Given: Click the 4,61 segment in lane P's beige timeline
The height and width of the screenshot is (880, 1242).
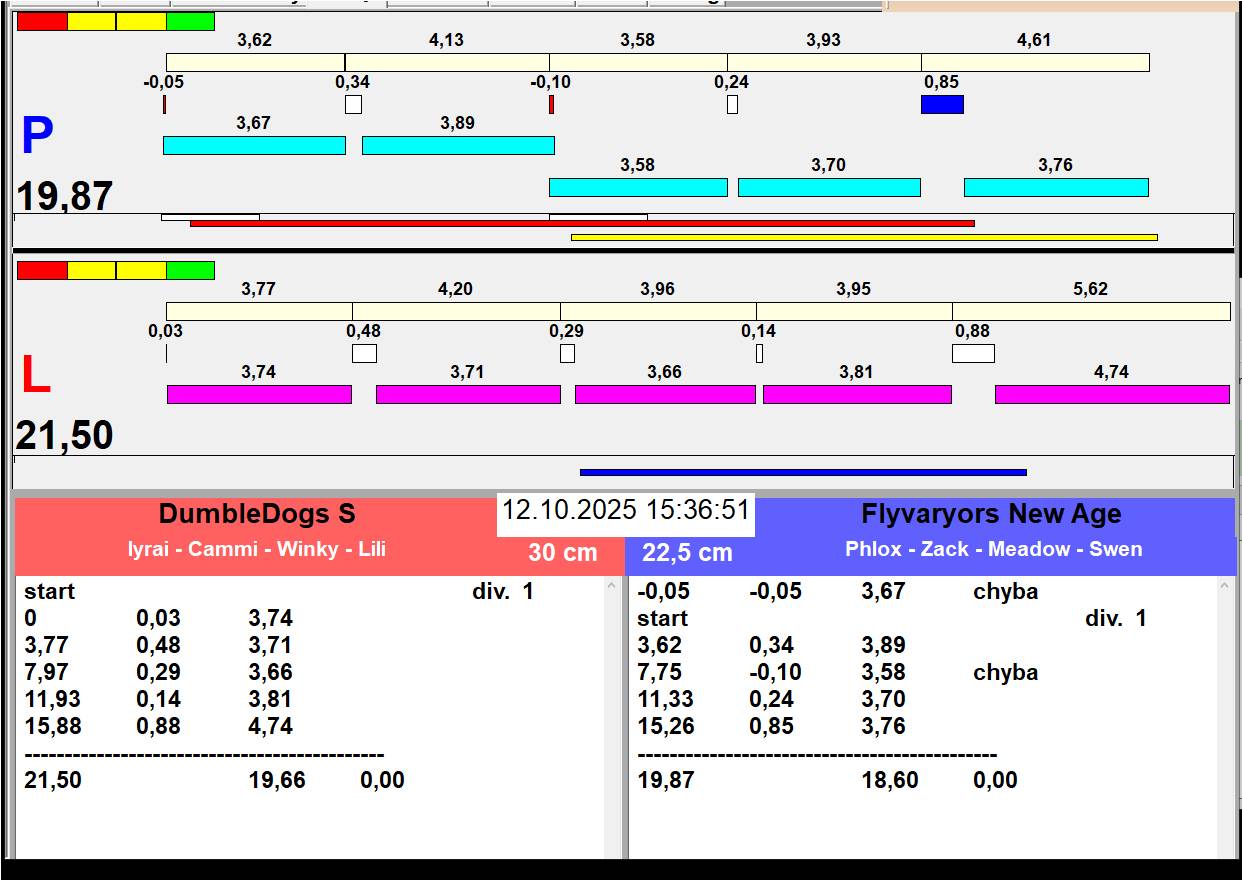Looking at the screenshot, I should tap(1035, 62).
